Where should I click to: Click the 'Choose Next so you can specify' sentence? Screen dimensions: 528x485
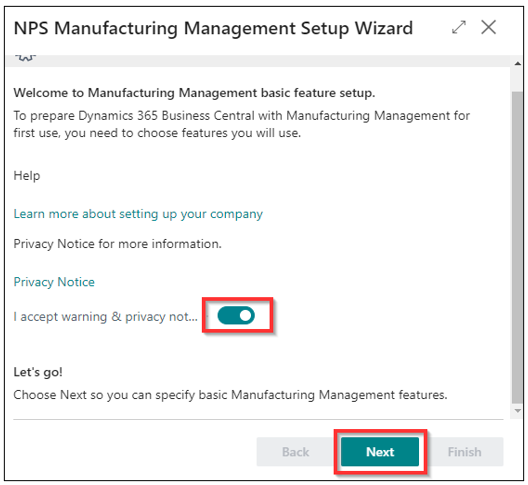pyautogui.click(x=230, y=395)
